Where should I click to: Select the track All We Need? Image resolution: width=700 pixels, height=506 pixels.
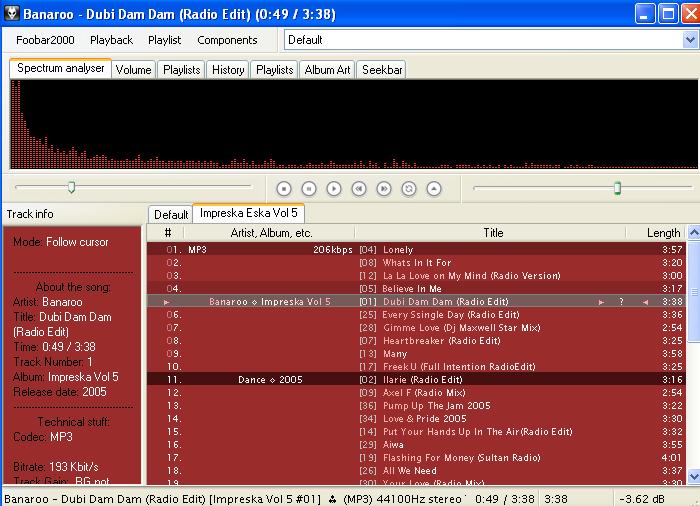[416, 470]
